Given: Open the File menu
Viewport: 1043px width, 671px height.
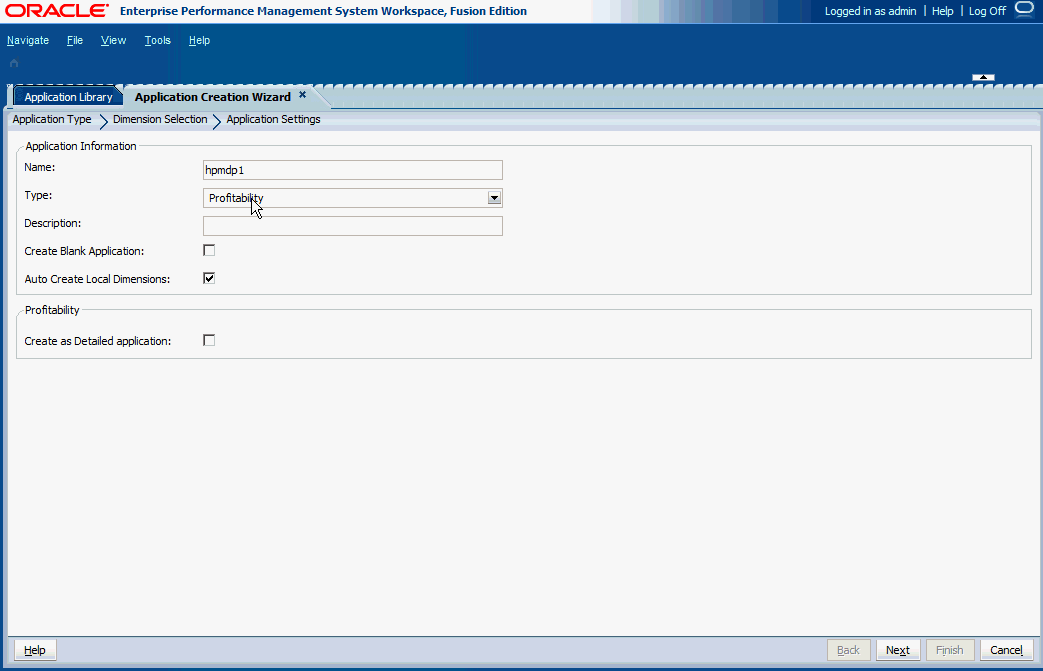Looking at the screenshot, I should (75, 41).
